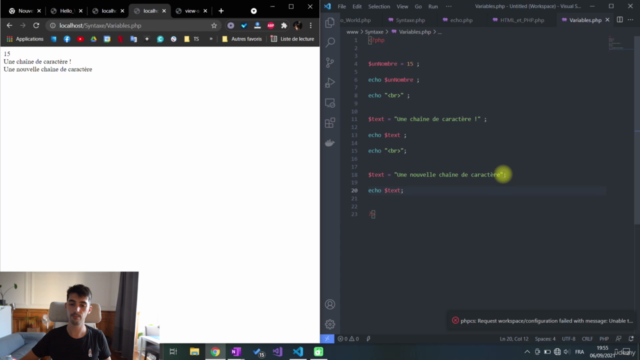Expand the overflow menu ellipsis in the VS Code title bar
640x360 pixels.
tap(449, 7)
